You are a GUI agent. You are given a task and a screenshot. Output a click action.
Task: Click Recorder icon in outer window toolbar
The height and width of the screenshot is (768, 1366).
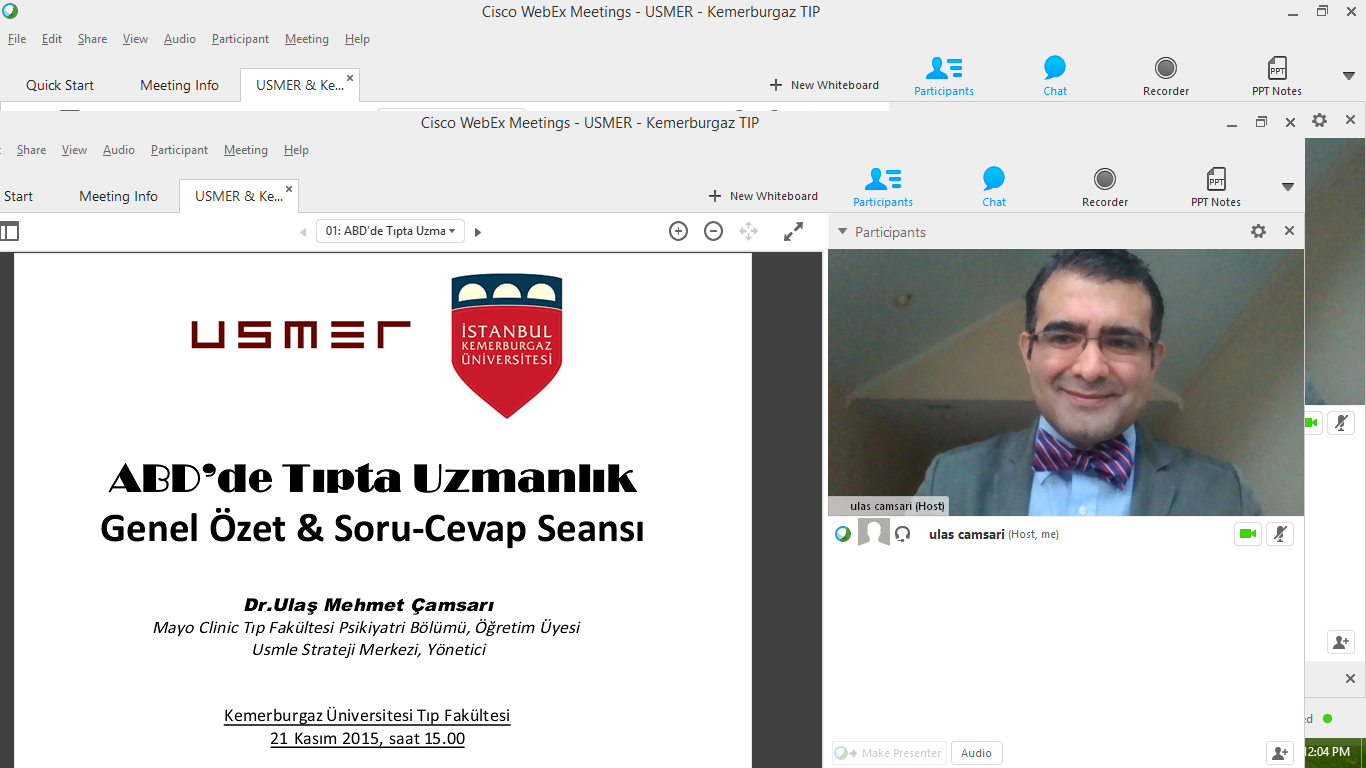pyautogui.click(x=1166, y=76)
